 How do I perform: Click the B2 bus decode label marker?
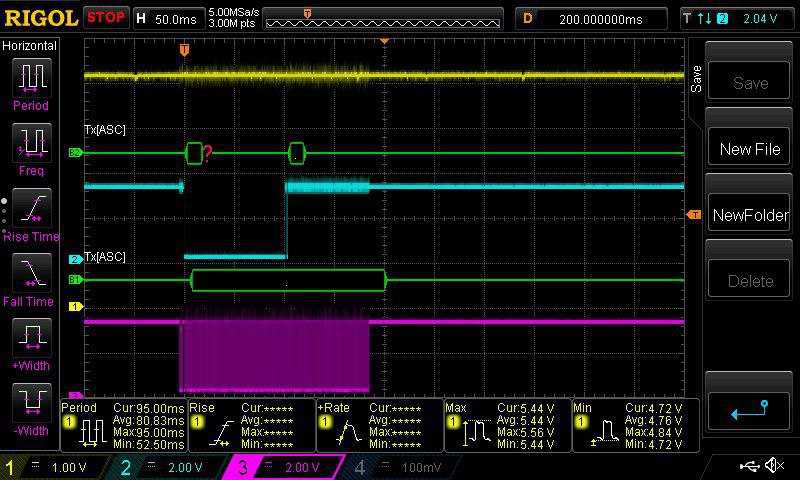(75, 153)
